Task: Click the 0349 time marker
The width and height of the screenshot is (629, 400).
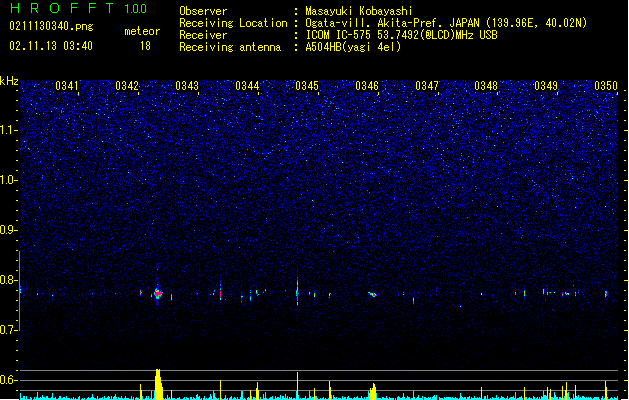Action: (x=546, y=86)
